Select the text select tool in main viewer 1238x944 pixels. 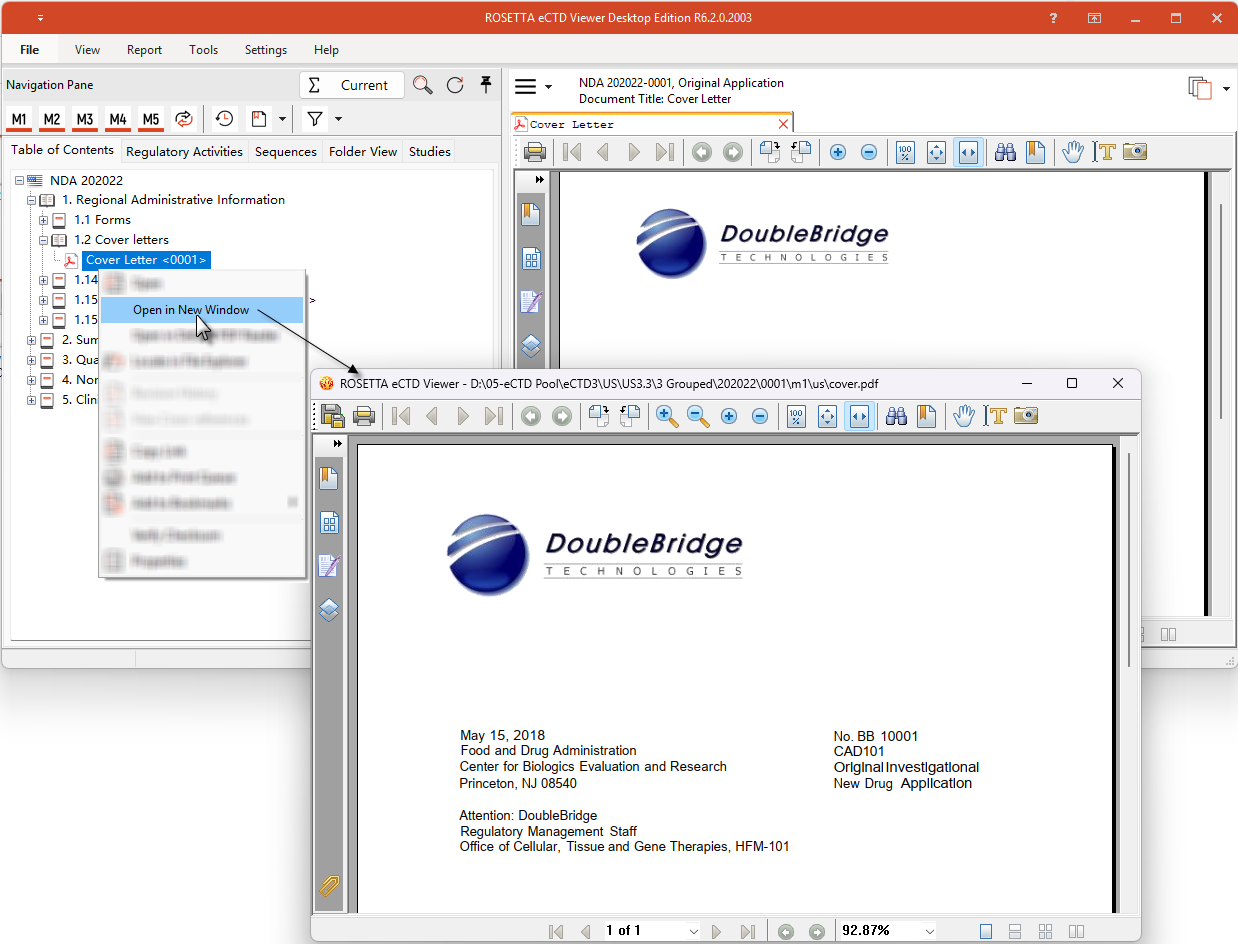click(x=1105, y=152)
